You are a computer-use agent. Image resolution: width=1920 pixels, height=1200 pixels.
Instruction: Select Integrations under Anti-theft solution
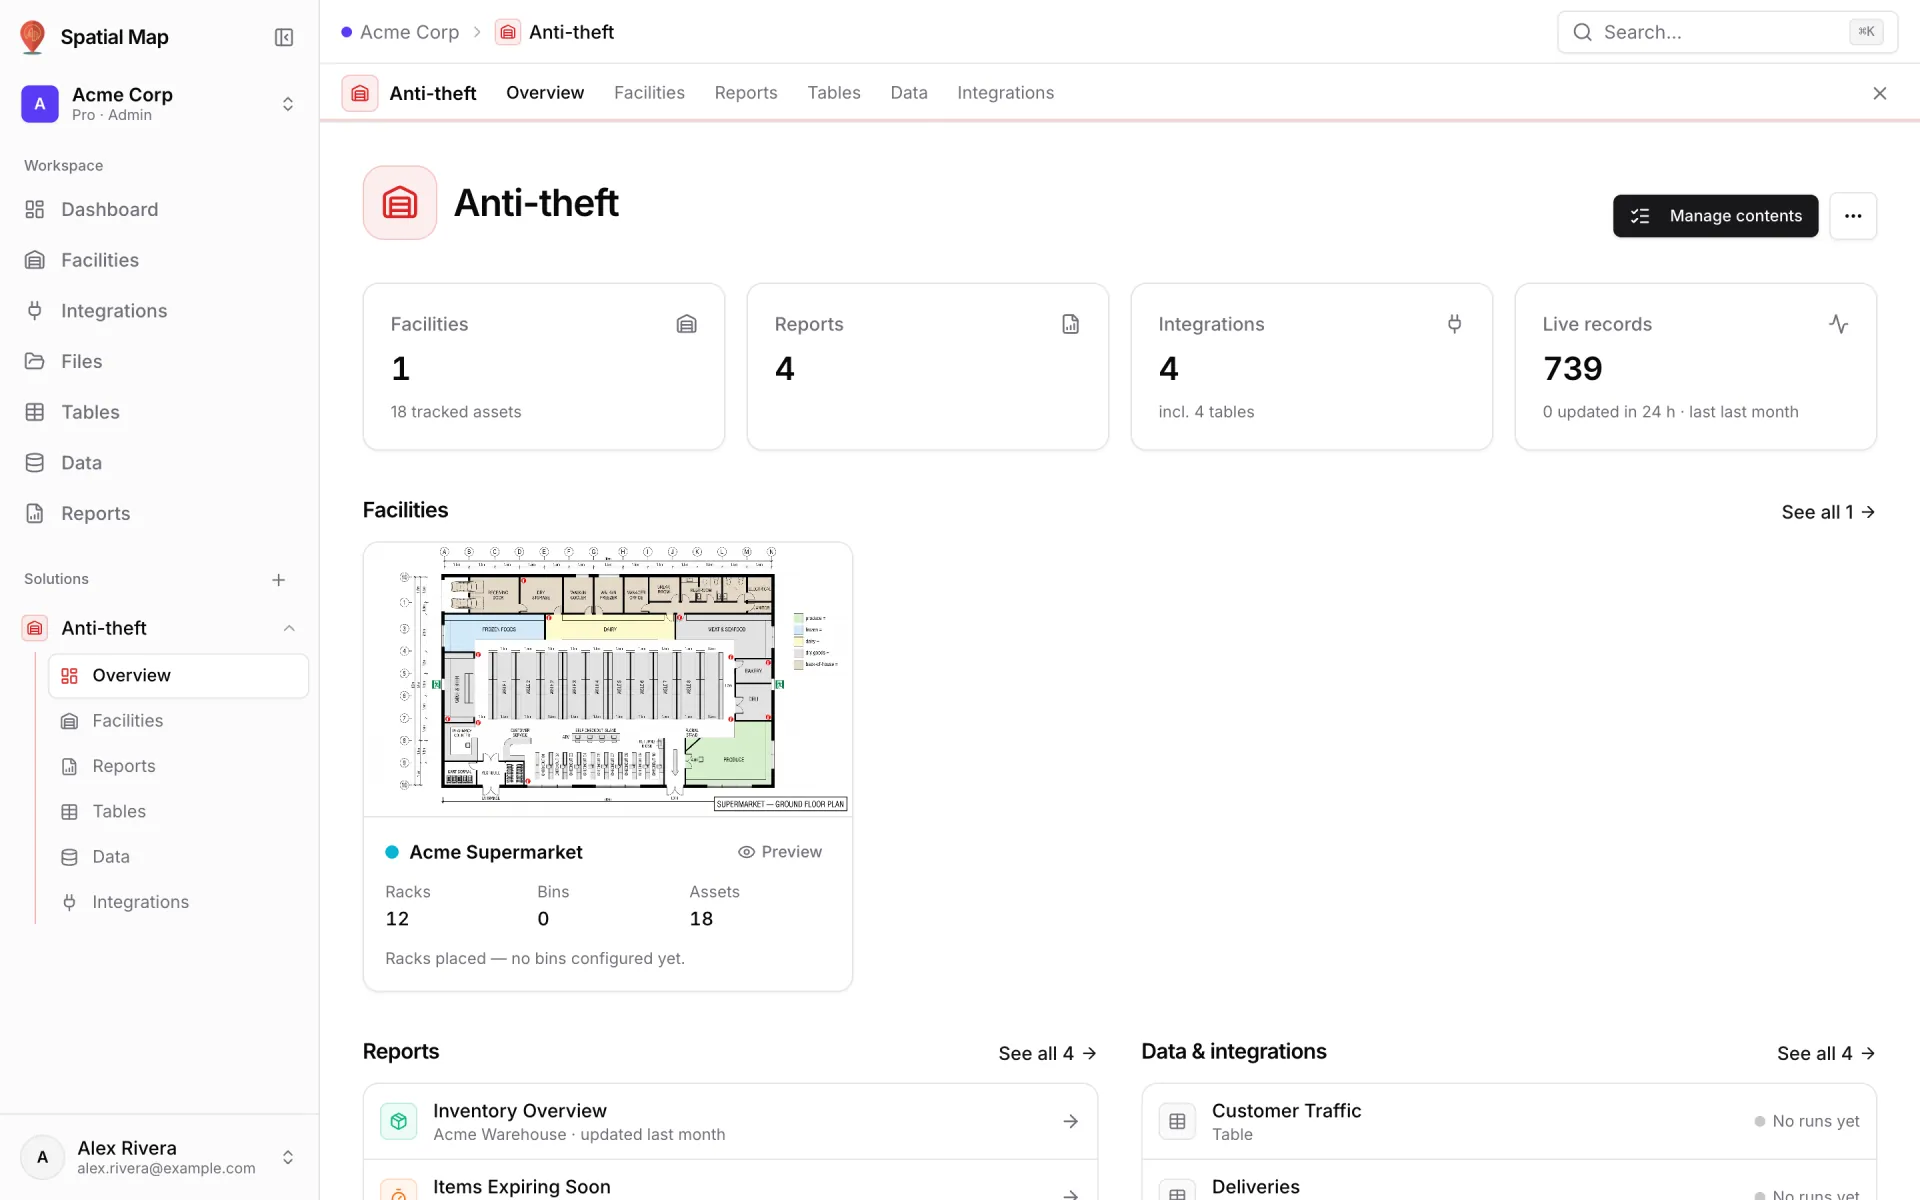click(x=178, y=902)
